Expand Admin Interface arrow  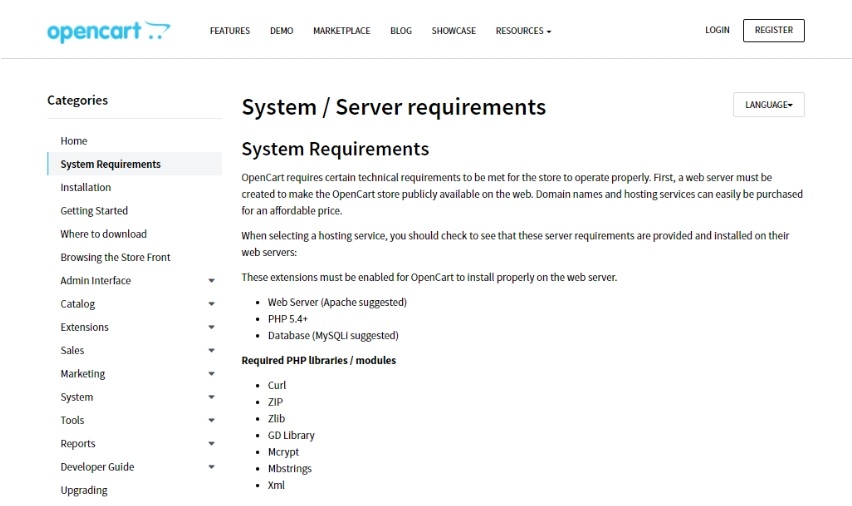pos(211,281)
